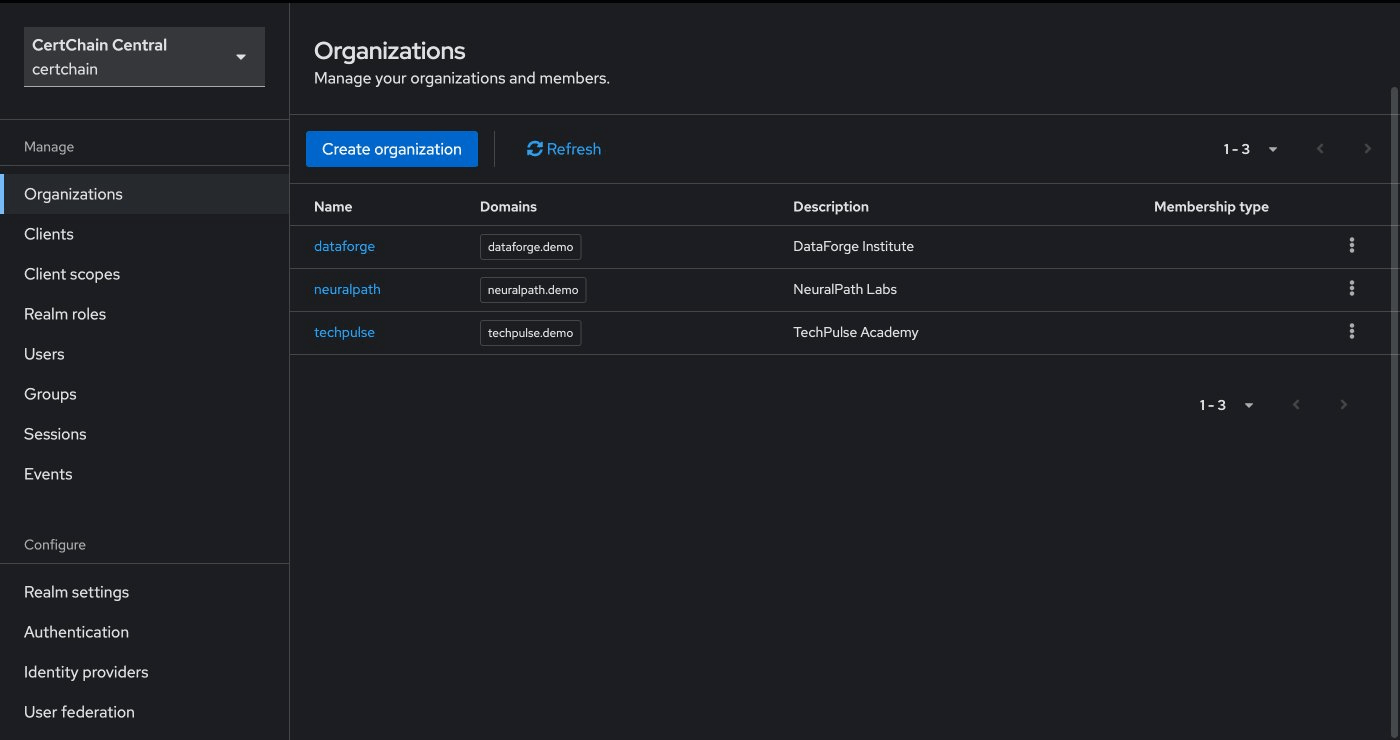The image size is (1400, 740).
Task: Click the next page arrow in bottom pagination
Action: click(1344, 404)
